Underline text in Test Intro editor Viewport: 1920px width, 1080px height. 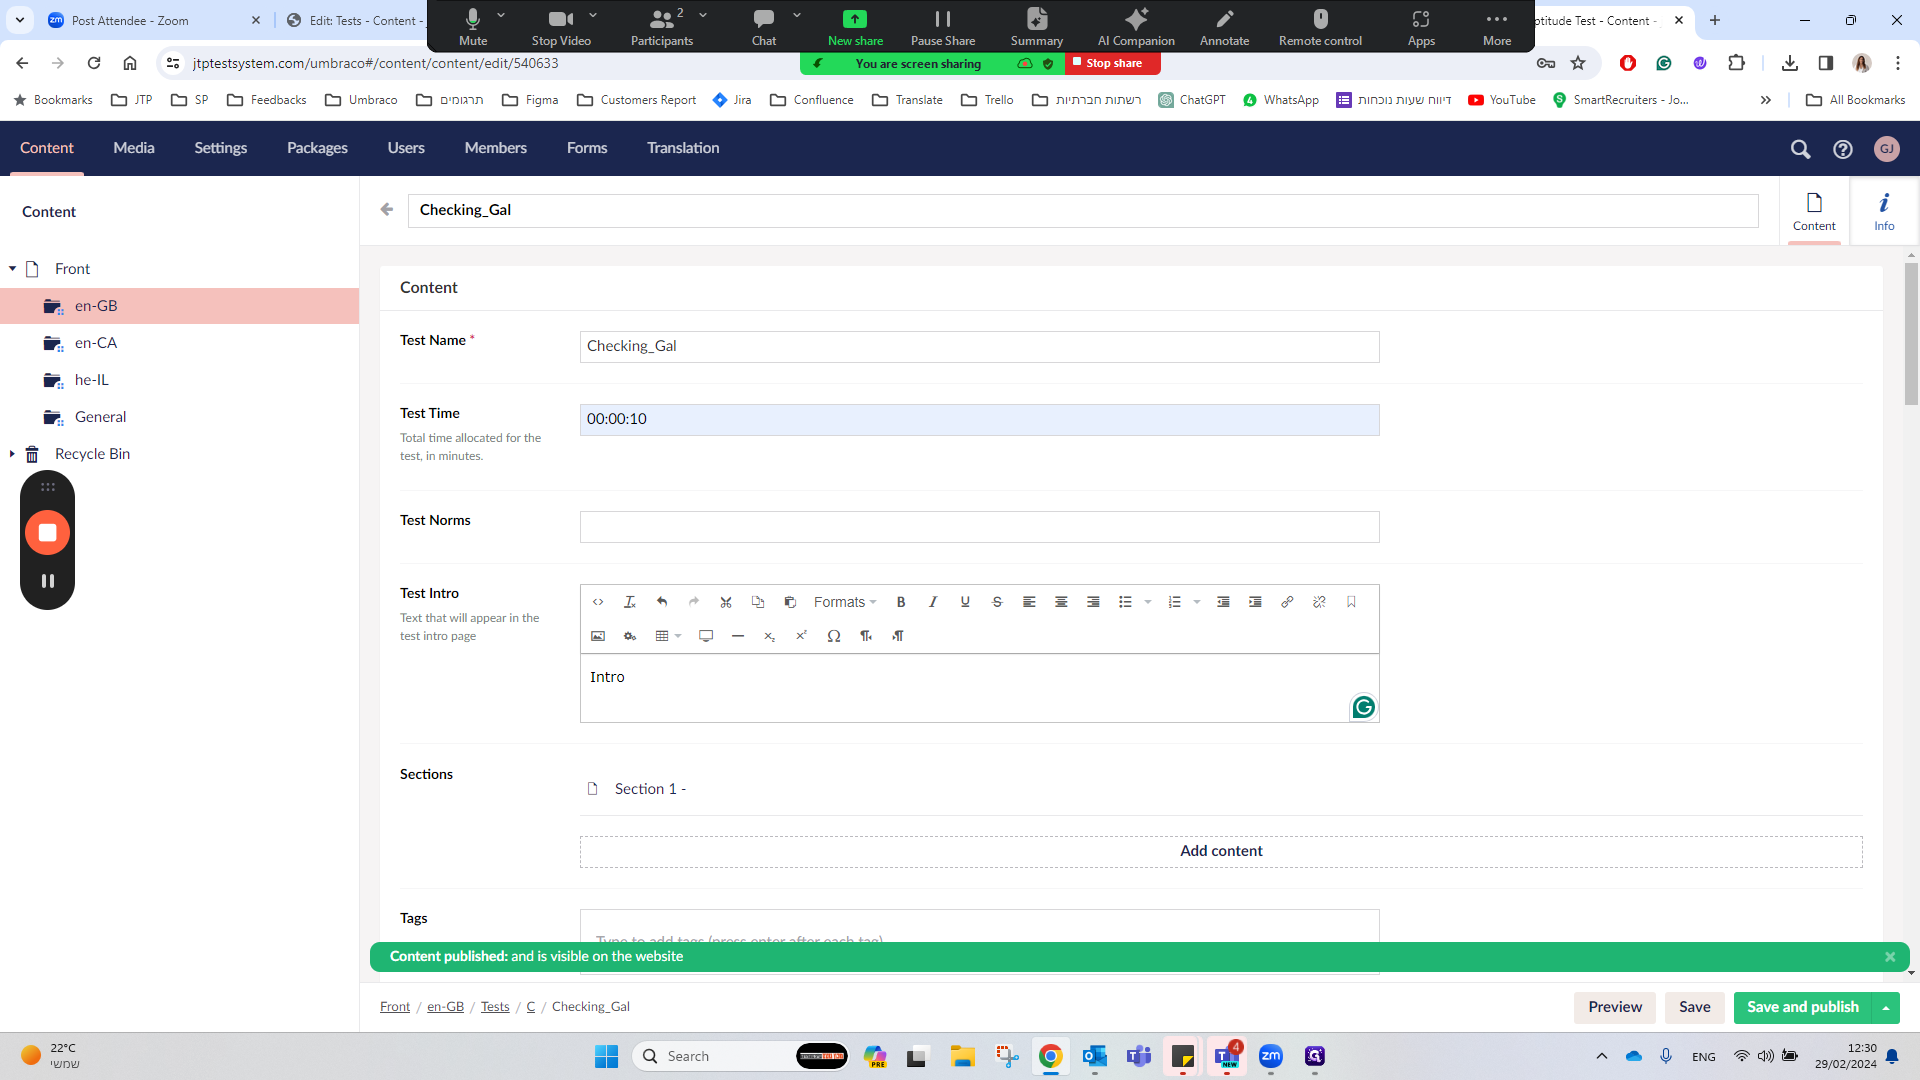[x=965, y=602]
